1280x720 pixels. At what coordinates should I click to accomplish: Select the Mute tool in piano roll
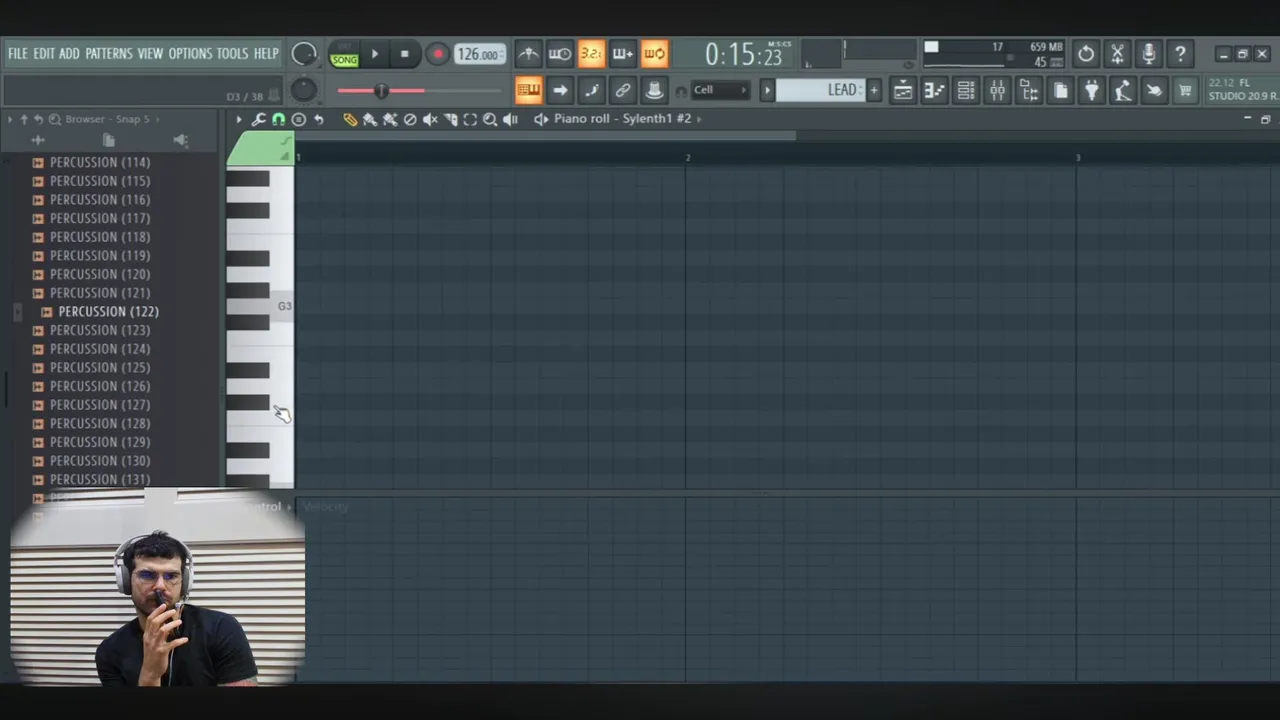[430, 119]
